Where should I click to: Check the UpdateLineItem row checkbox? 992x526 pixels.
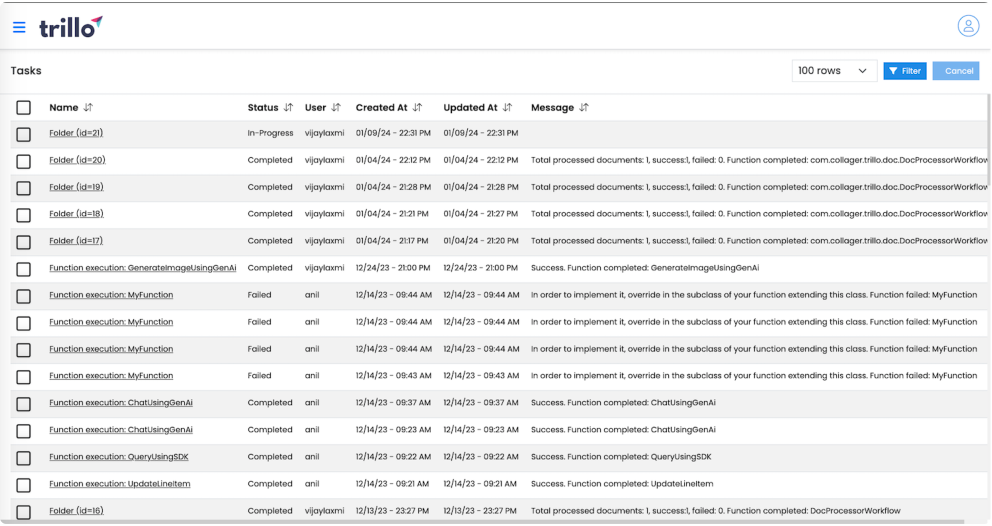(x=23, y=485)
